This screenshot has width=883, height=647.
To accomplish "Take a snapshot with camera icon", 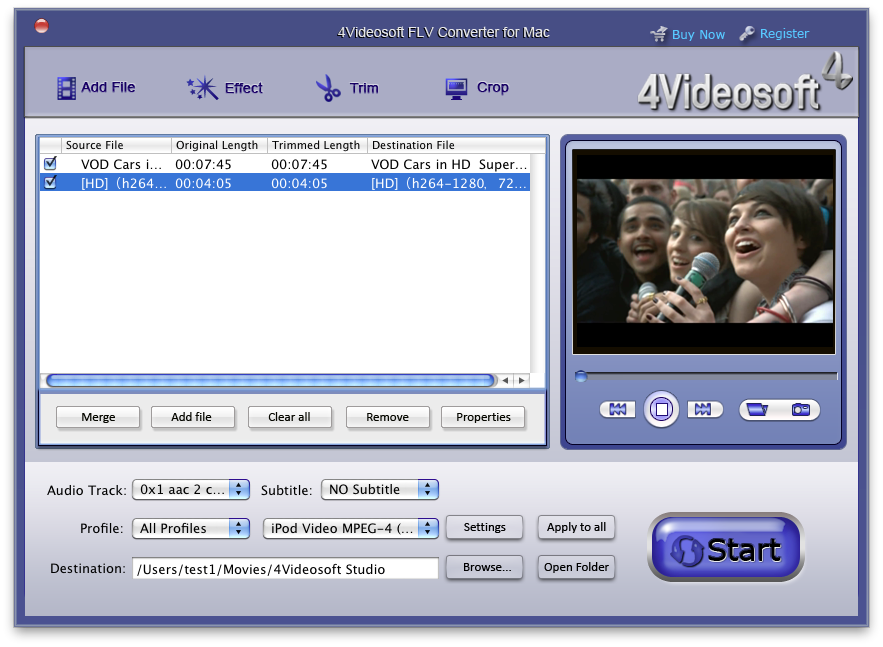I will (x=800, y=409).
